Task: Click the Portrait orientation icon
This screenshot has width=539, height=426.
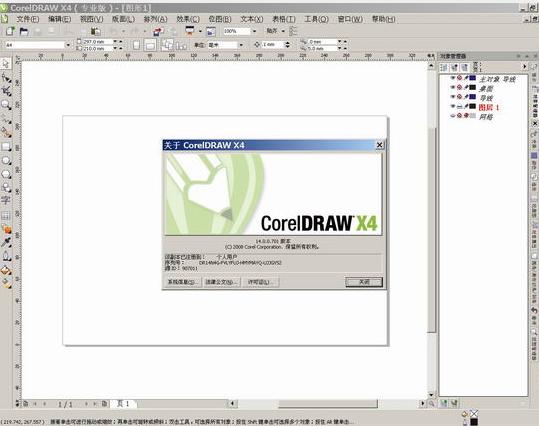Action: coord(136,45)
